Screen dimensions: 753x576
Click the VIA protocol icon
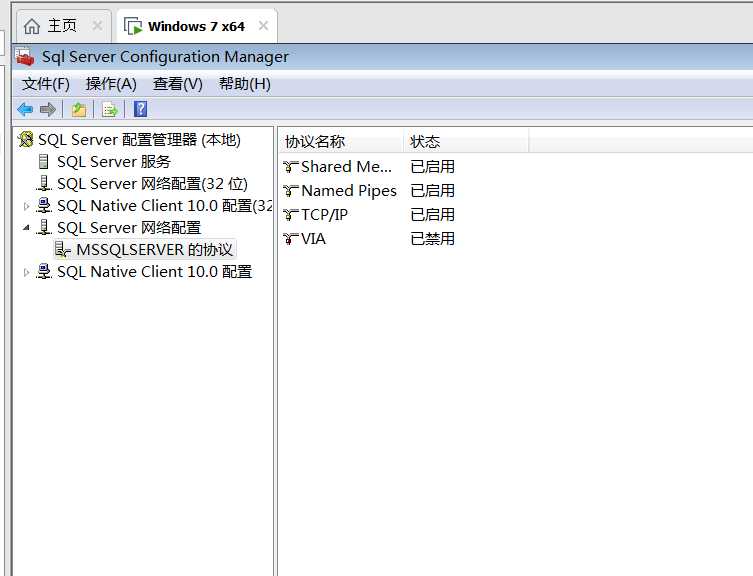(x=291, y=239)
